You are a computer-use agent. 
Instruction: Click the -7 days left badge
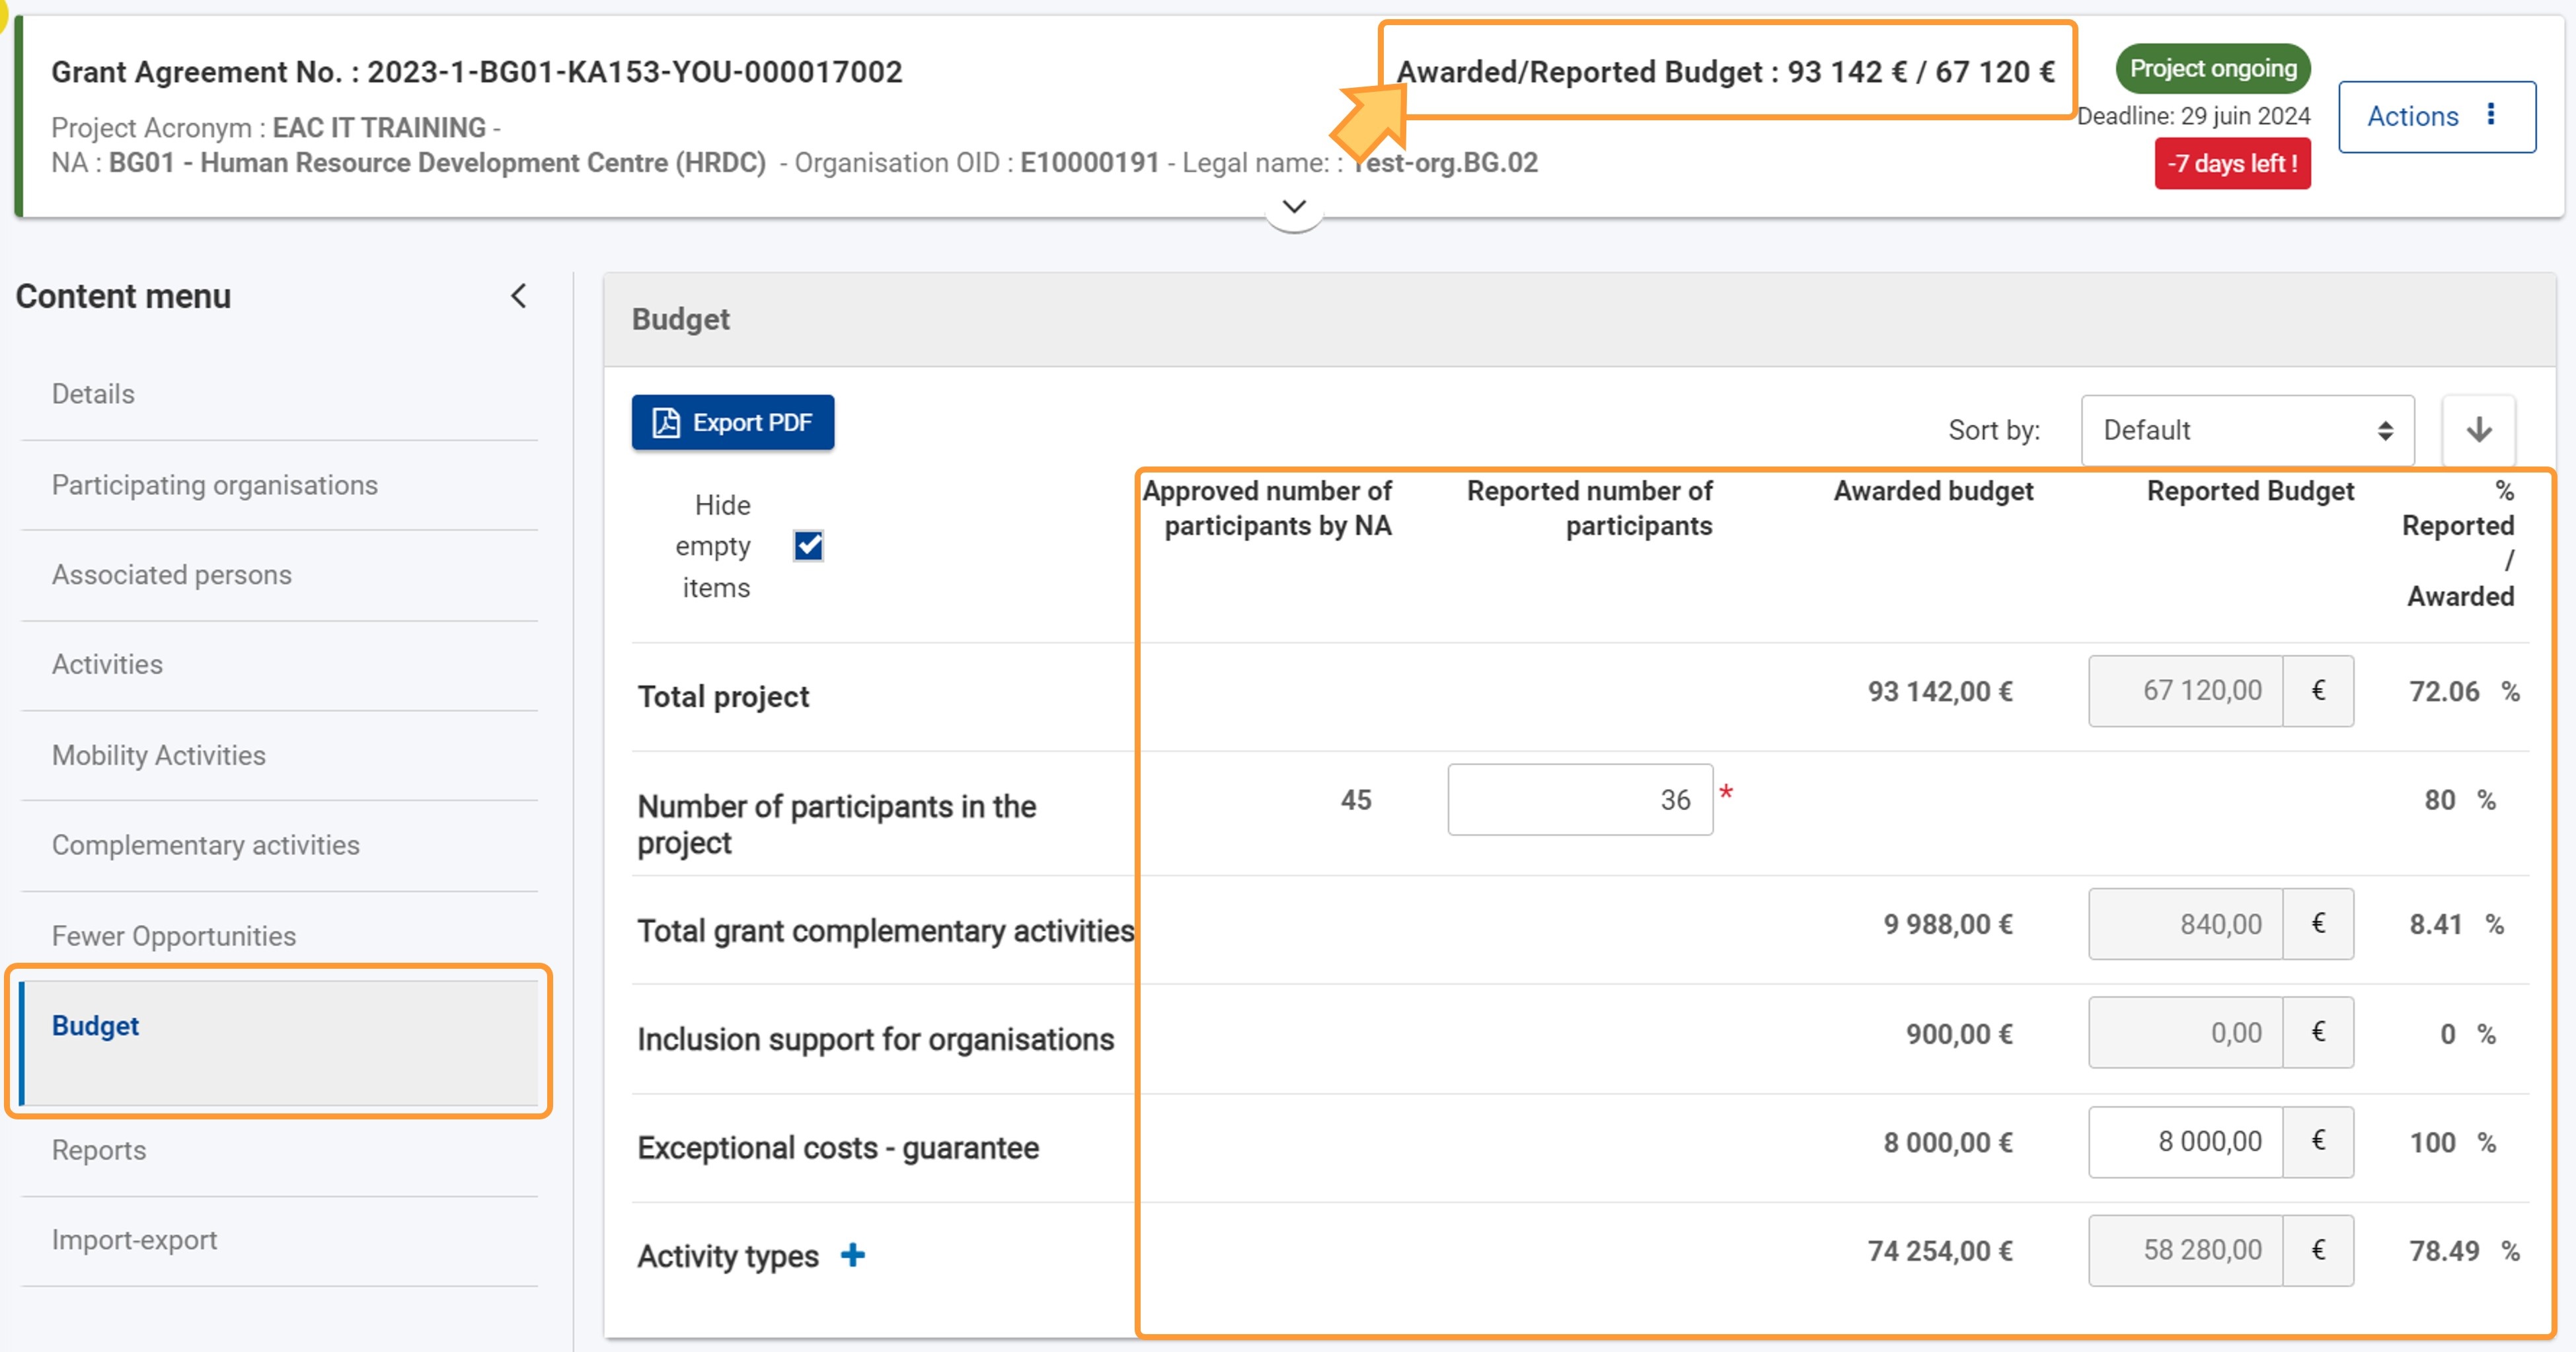pyautogui.click(x=2232, y=163)
